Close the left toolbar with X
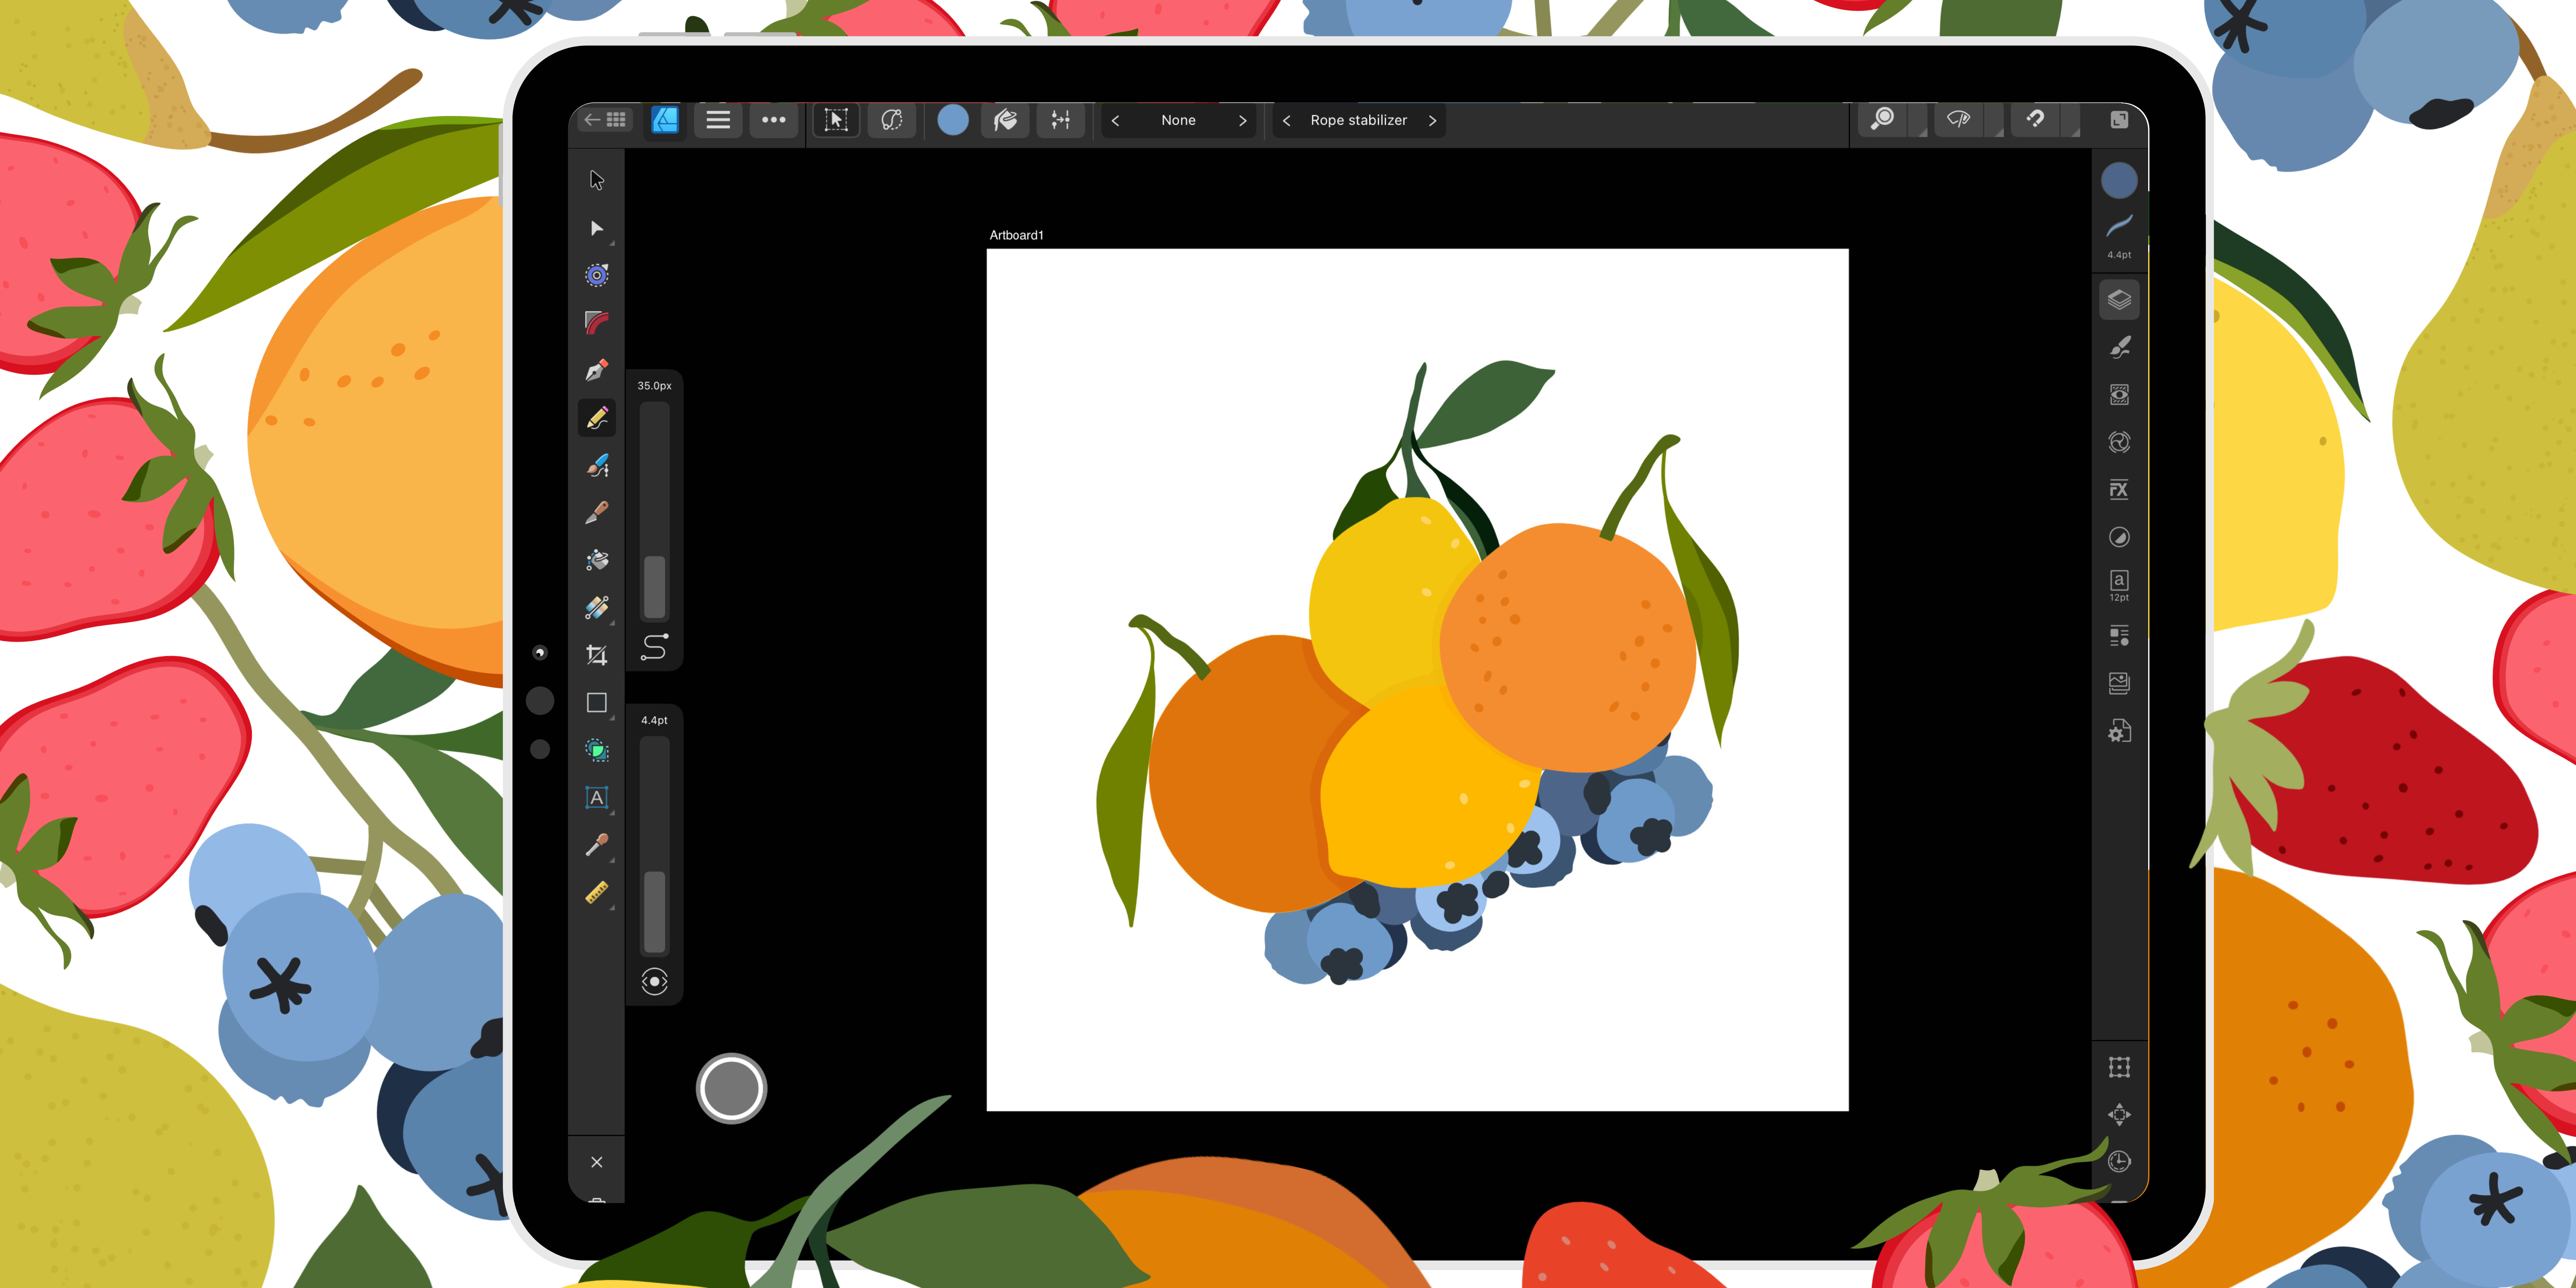The height and width of the screenshot is (1288, 2576). pyautogui.click(x=597, y=1162)
